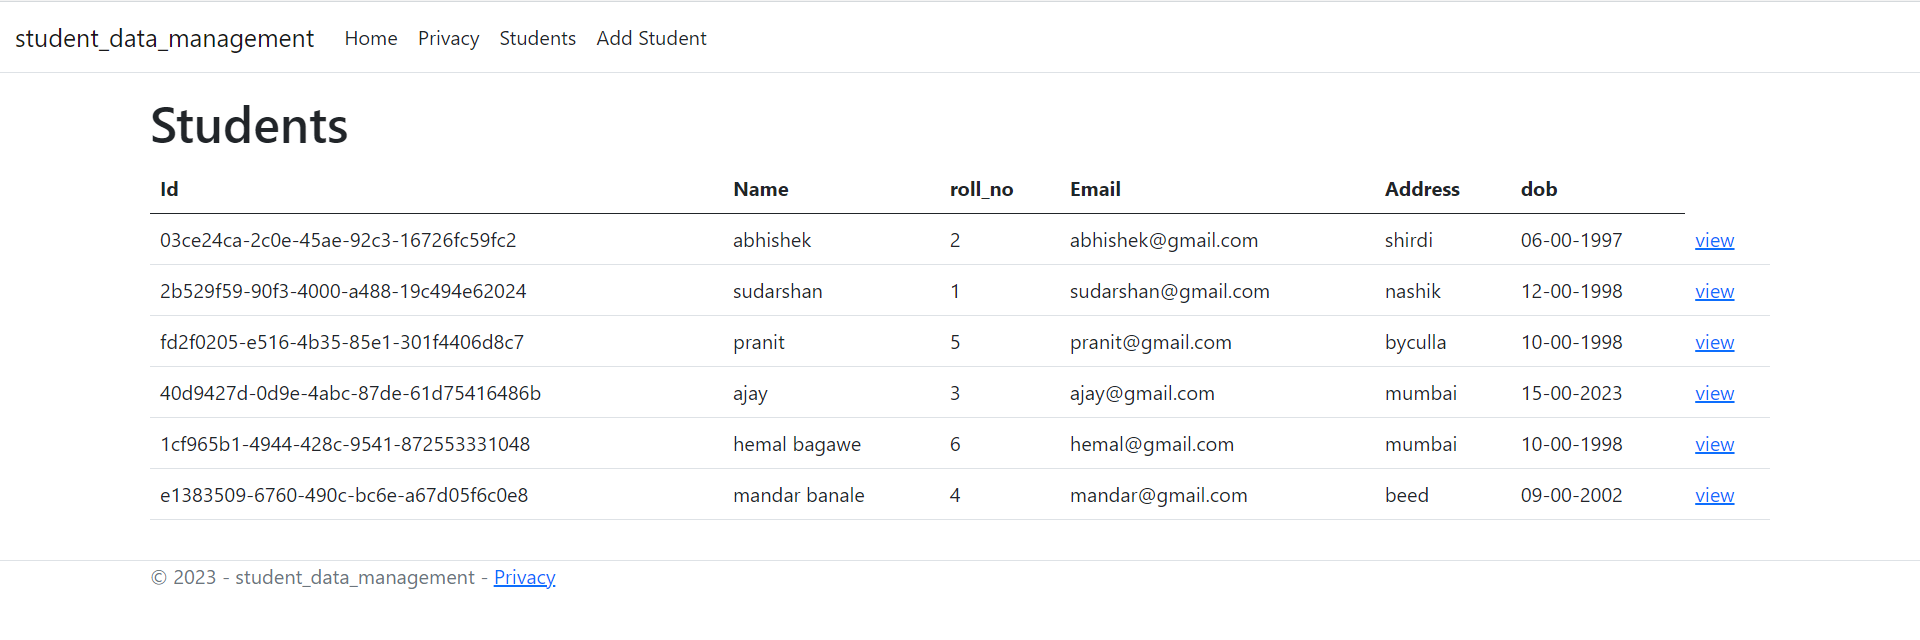Click the student_data_management brand link
Screen dimensions: 1920x640
tap(164, 38)
